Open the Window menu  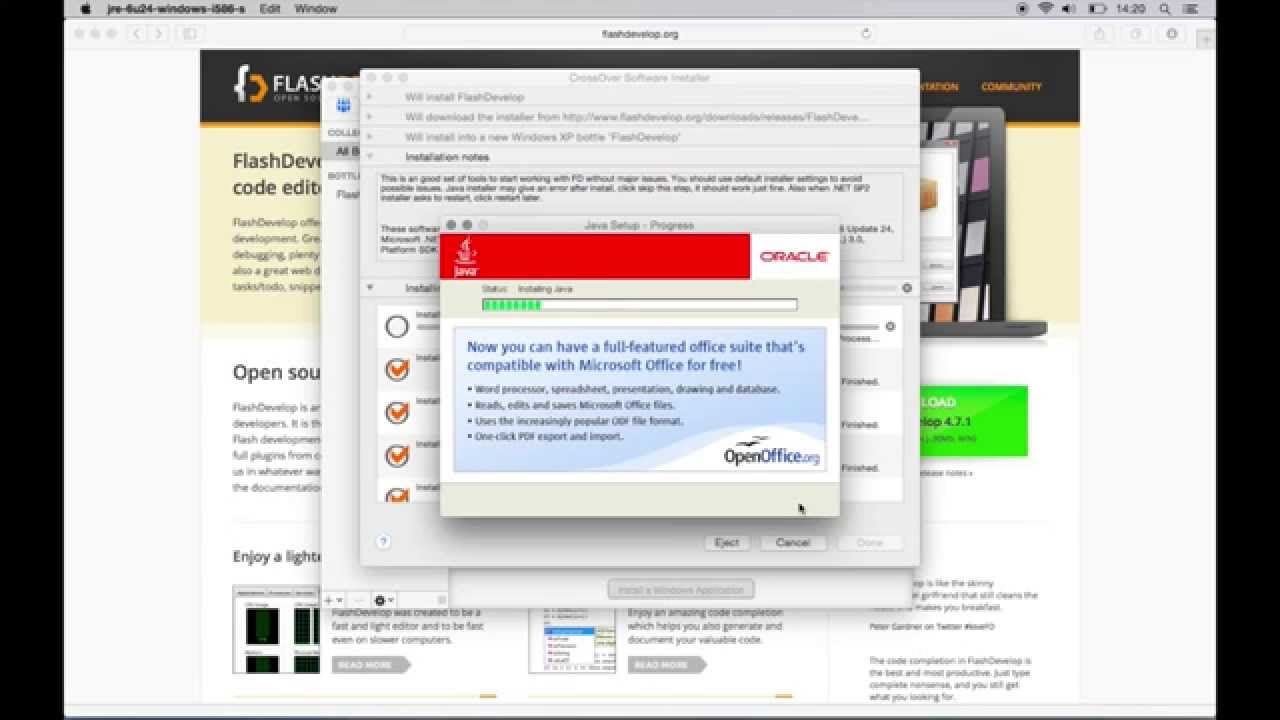coord(316,8)
